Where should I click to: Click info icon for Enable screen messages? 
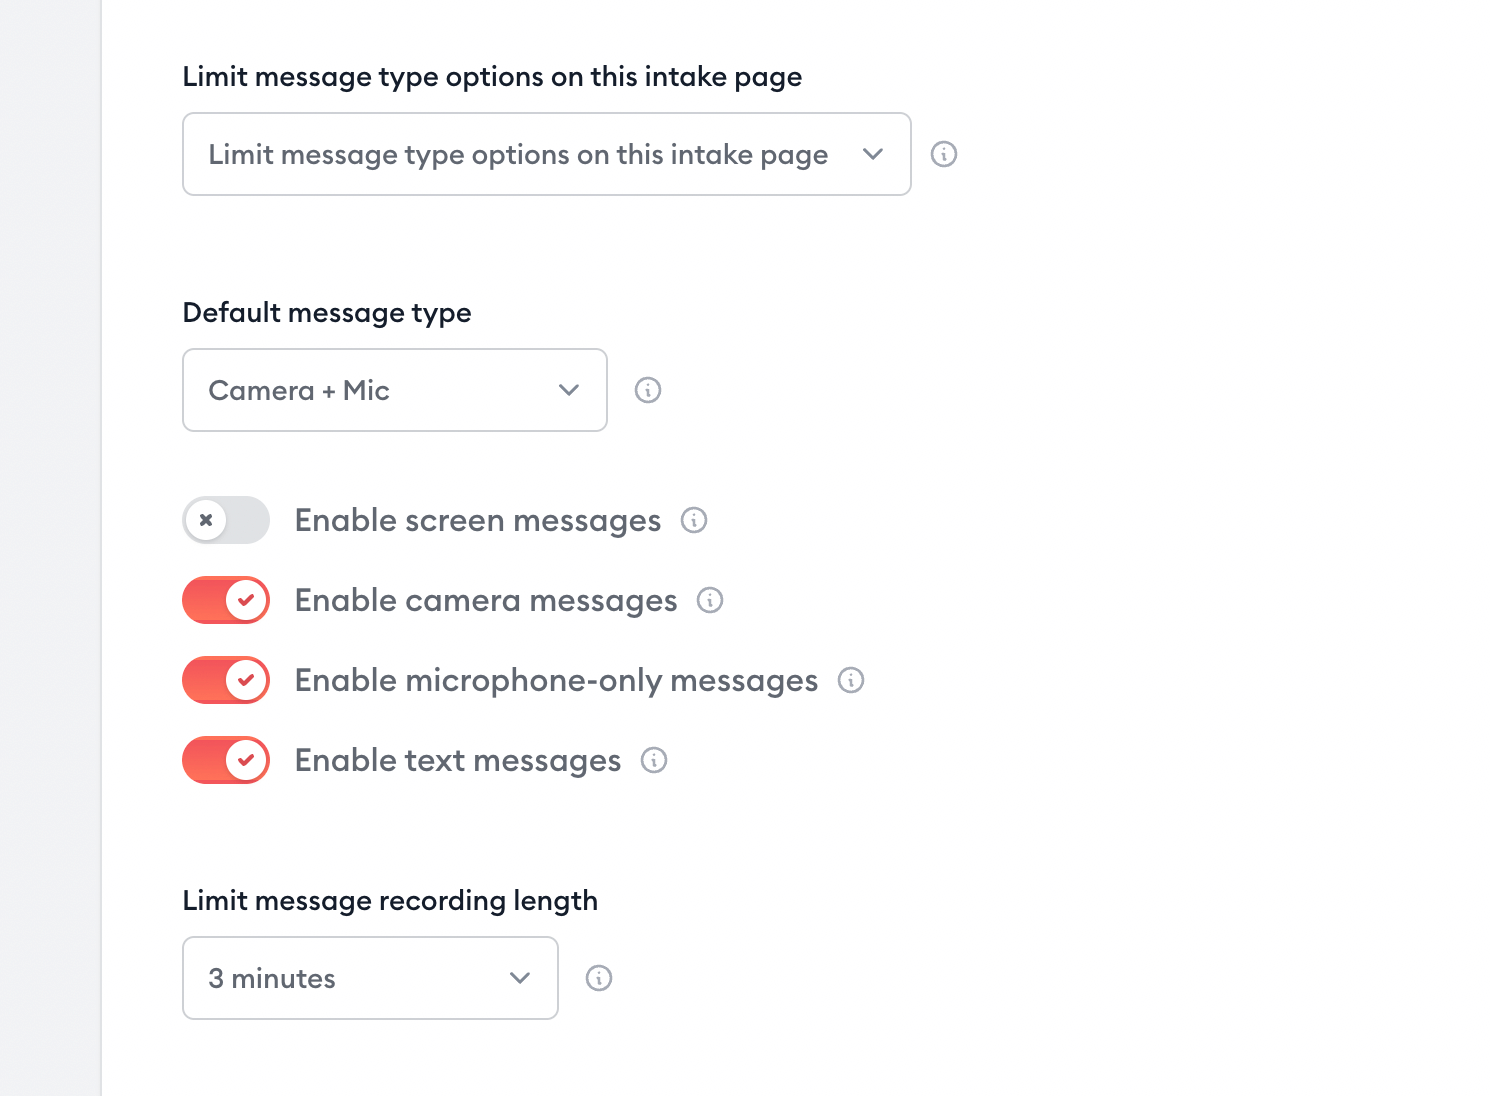coord(694,520)
